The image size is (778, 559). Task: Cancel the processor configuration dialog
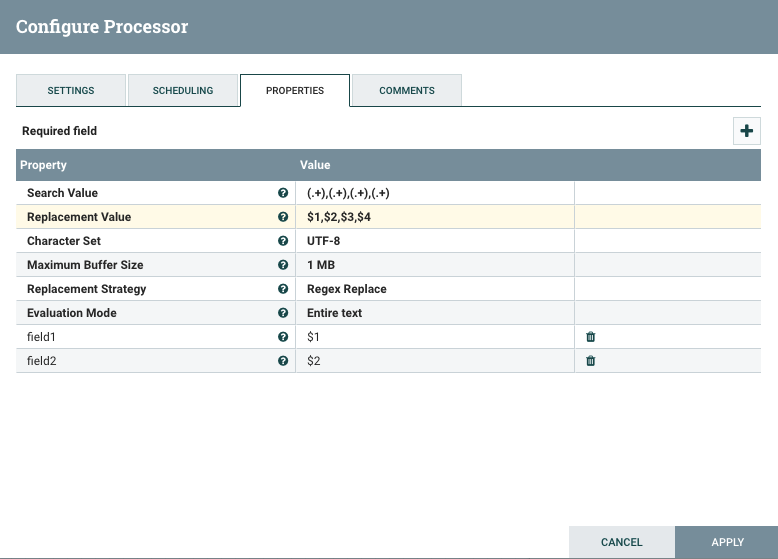pyautogui.click(x=622, y=542)
